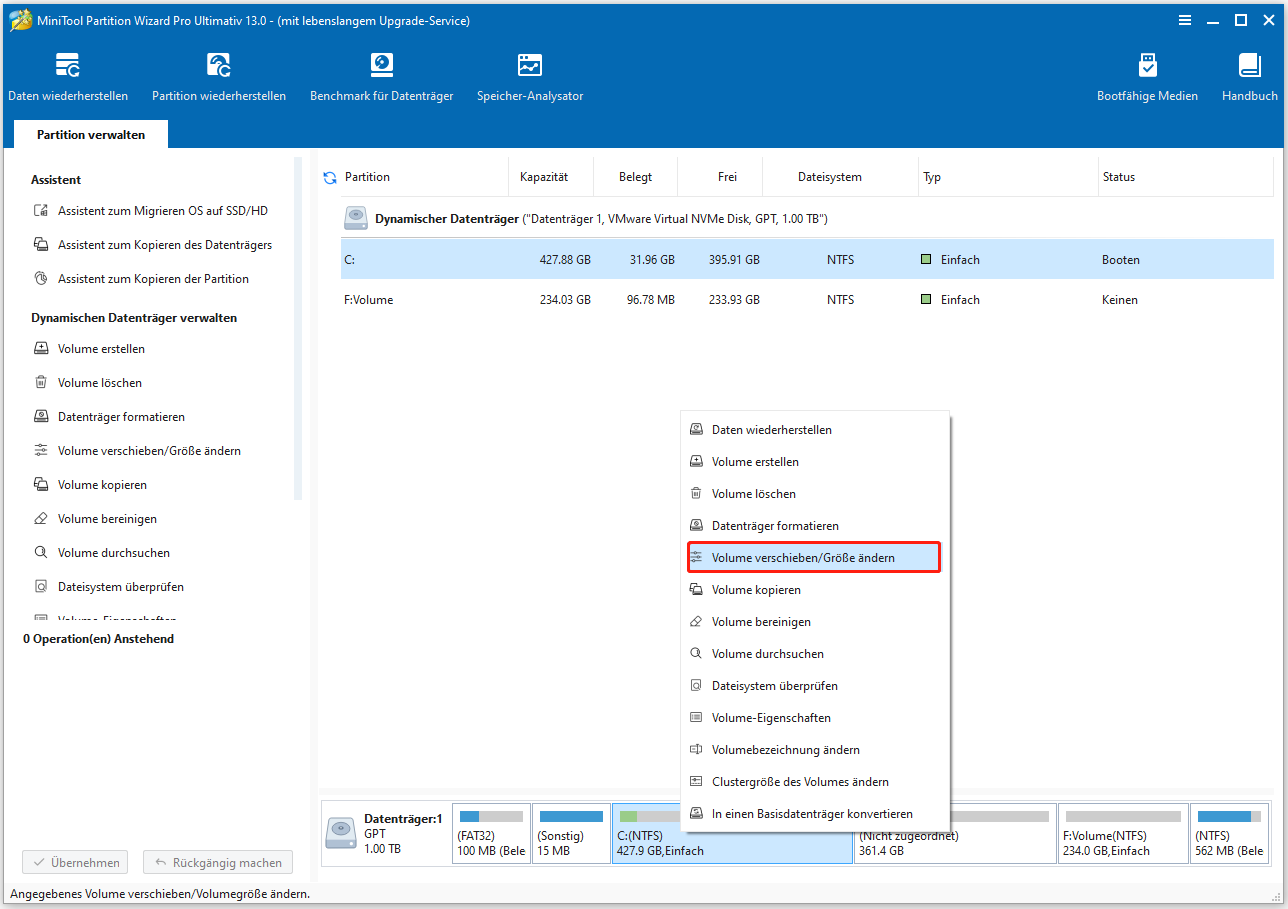This screenshot has width=1288, height=909.
Task: Refresh the partition list
Action: 330,177
